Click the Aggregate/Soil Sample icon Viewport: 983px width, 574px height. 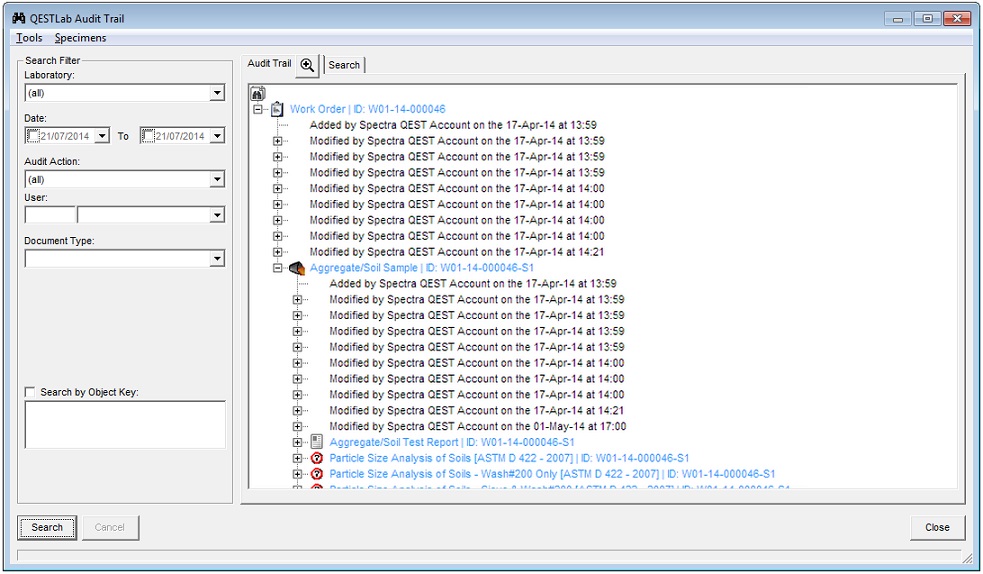click(297, 268)
